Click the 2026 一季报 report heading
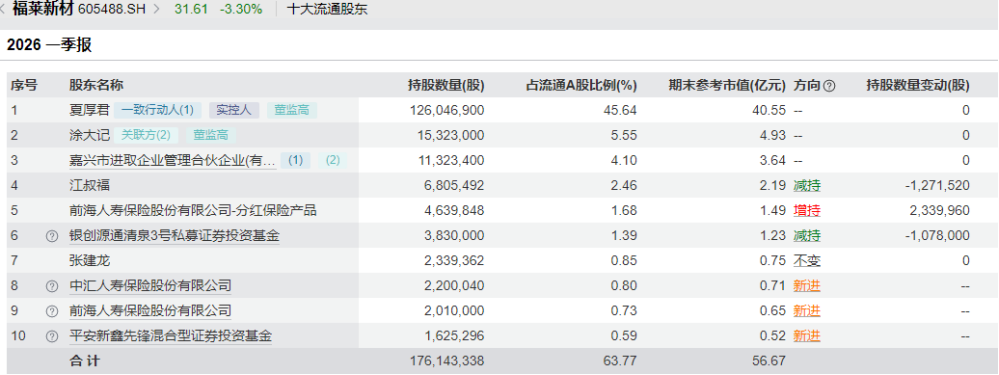 point(49,45)
